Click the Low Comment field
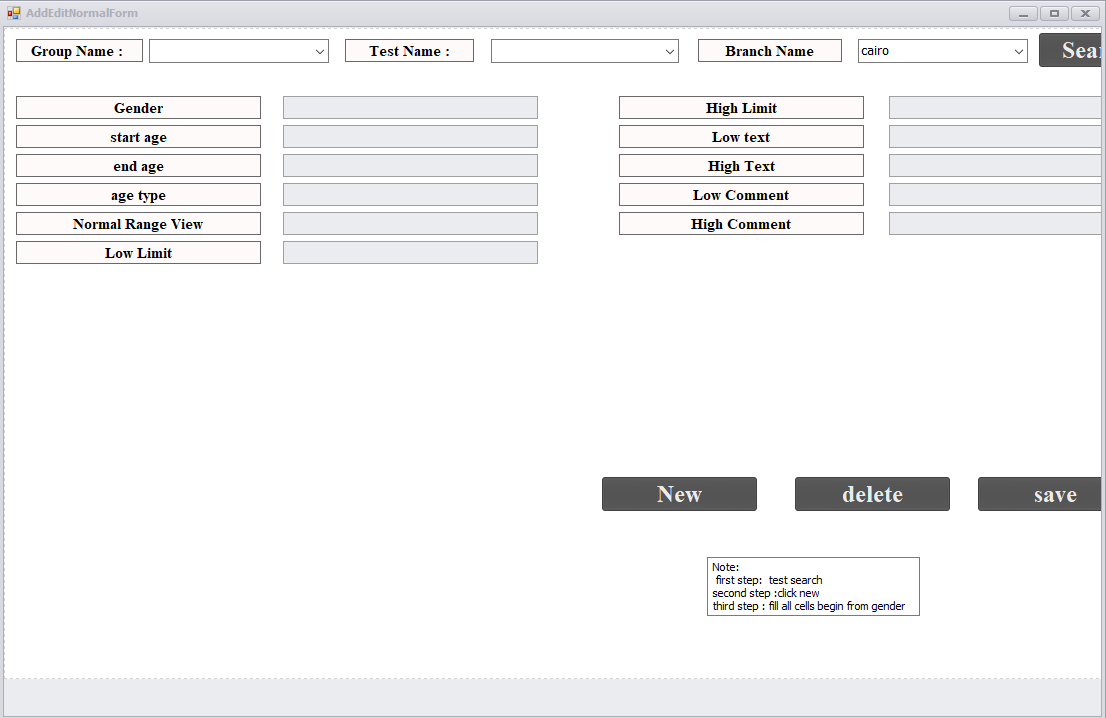1106x718 pixels. coord(995,195)
